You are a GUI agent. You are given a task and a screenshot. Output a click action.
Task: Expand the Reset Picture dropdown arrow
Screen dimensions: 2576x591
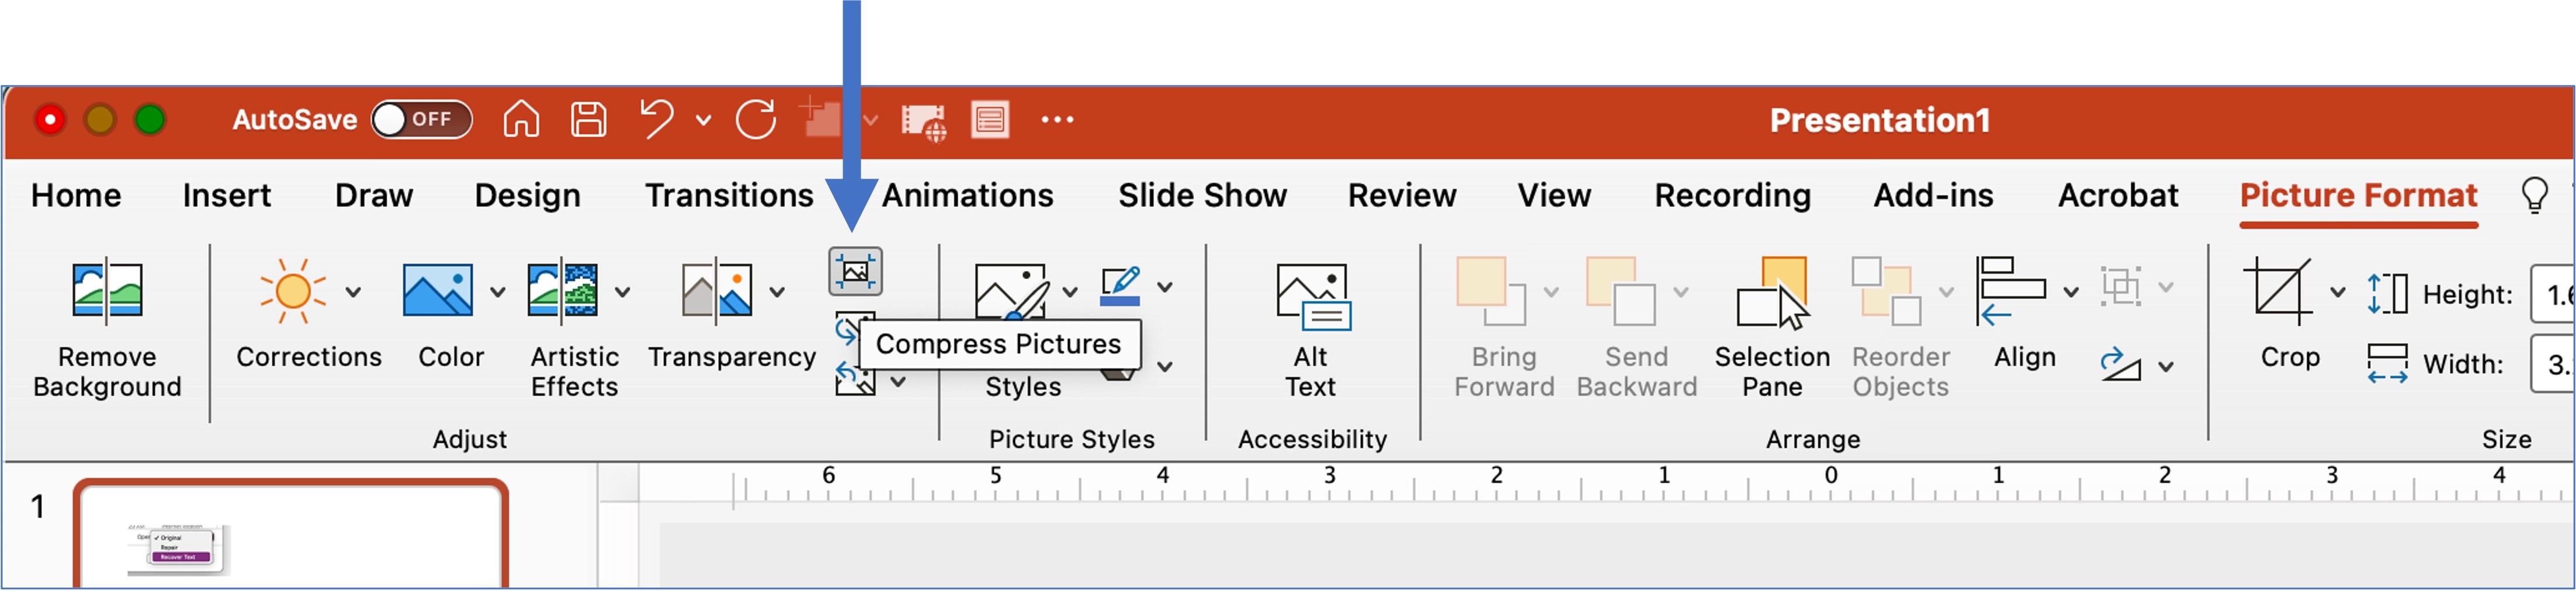tap(898, 381)
